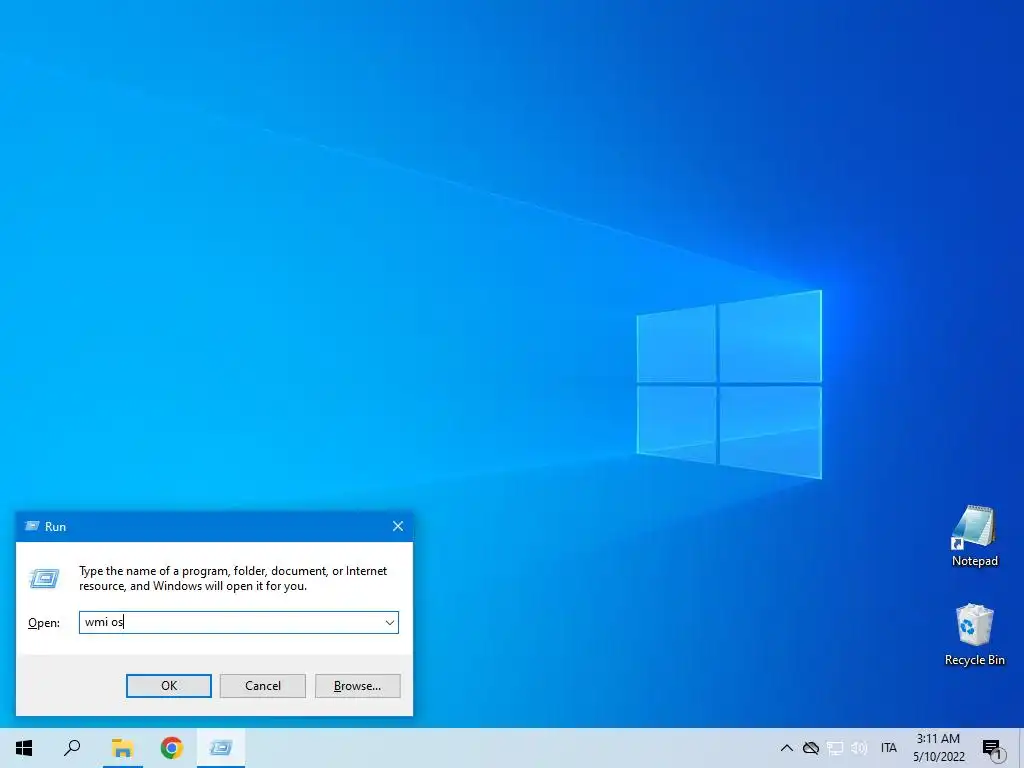This screenshot has height=768, width=1024.
Task: Click the Run icon beside description
Action: [x=44, y=578]
